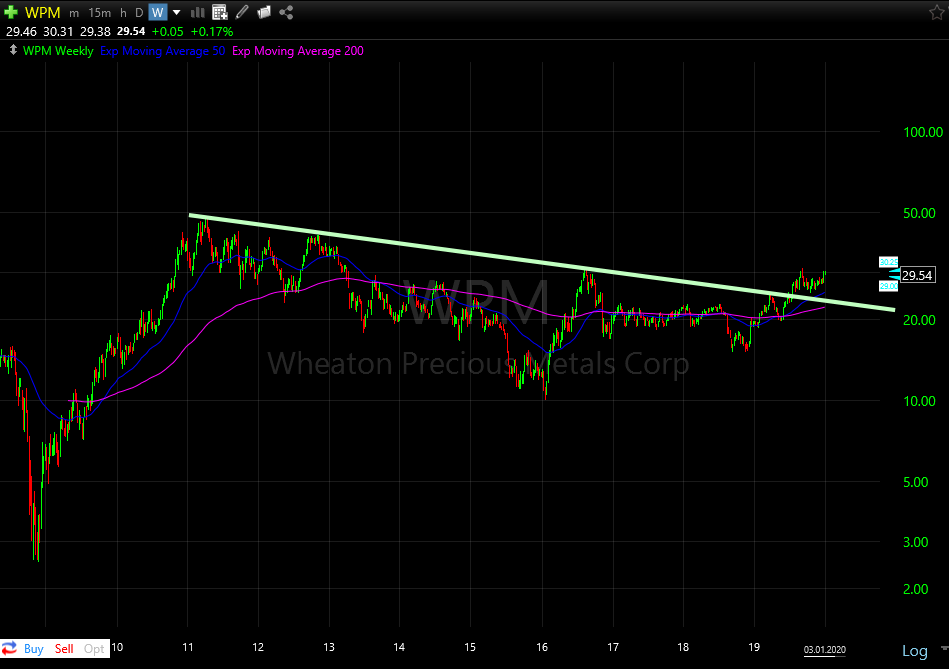The image size is (949, 669).
Task: Click the 50.00 price axis label
Action: click(919, 213)
